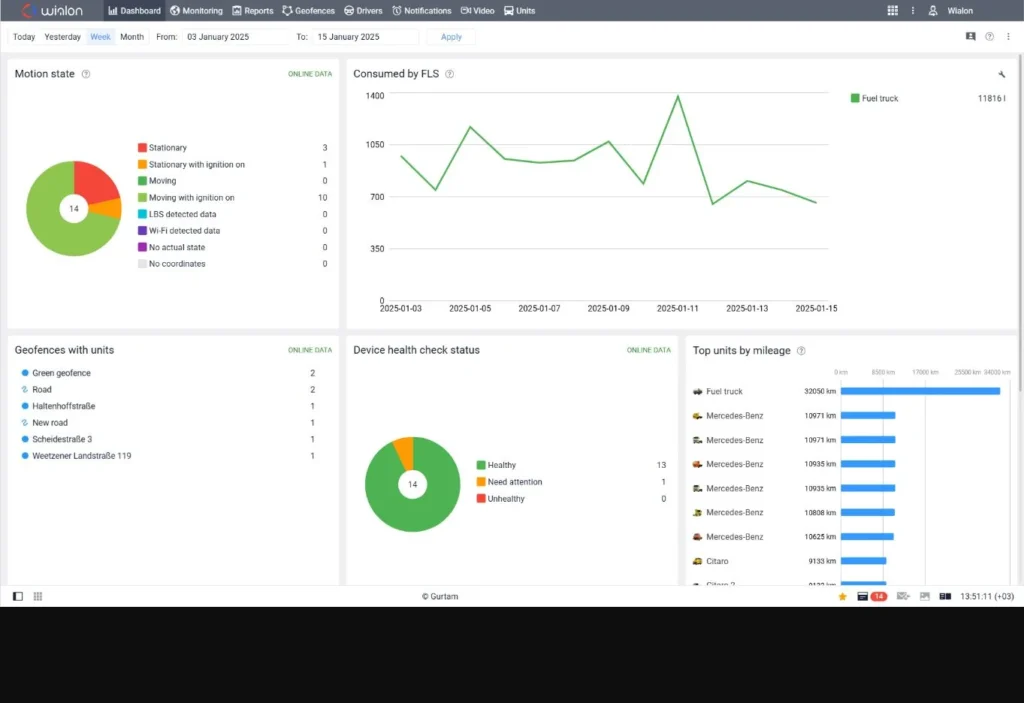This screenshot has height=703, width=1024.
Task: Open the split-view icon near clock
Action: (945, 597)
